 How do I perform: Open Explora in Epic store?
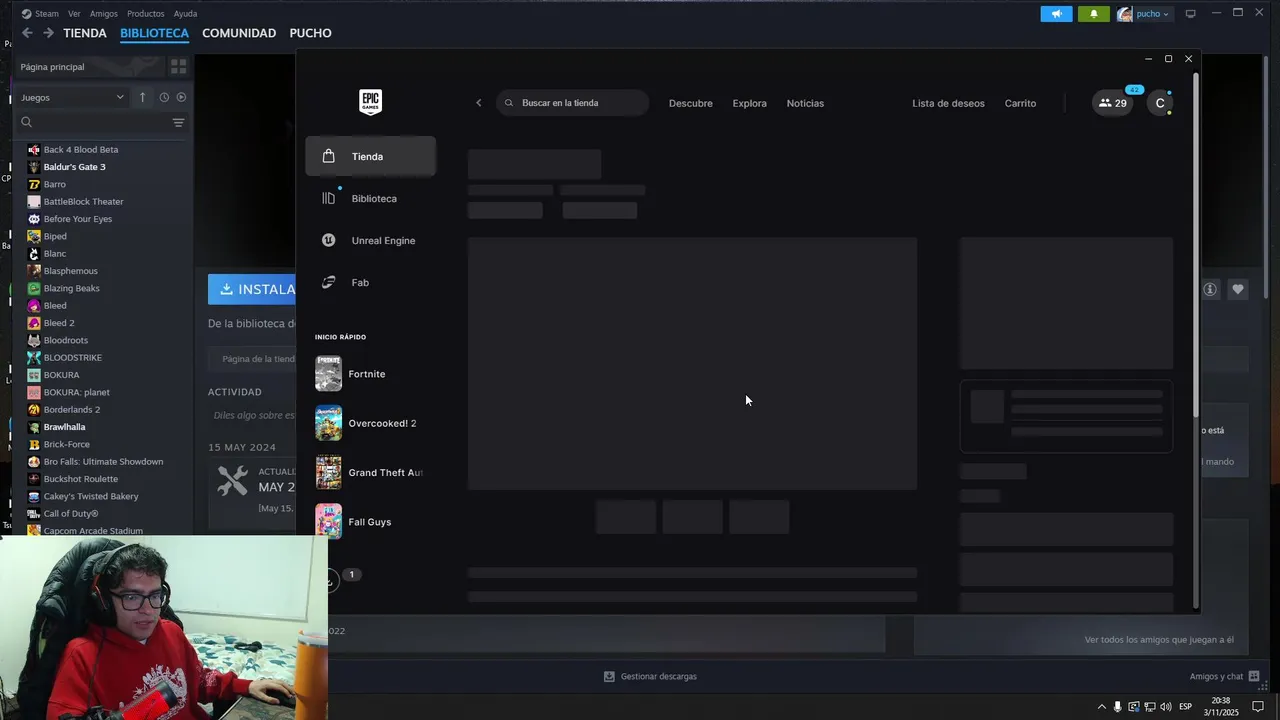pyautogui.click(x=749, y=103)
